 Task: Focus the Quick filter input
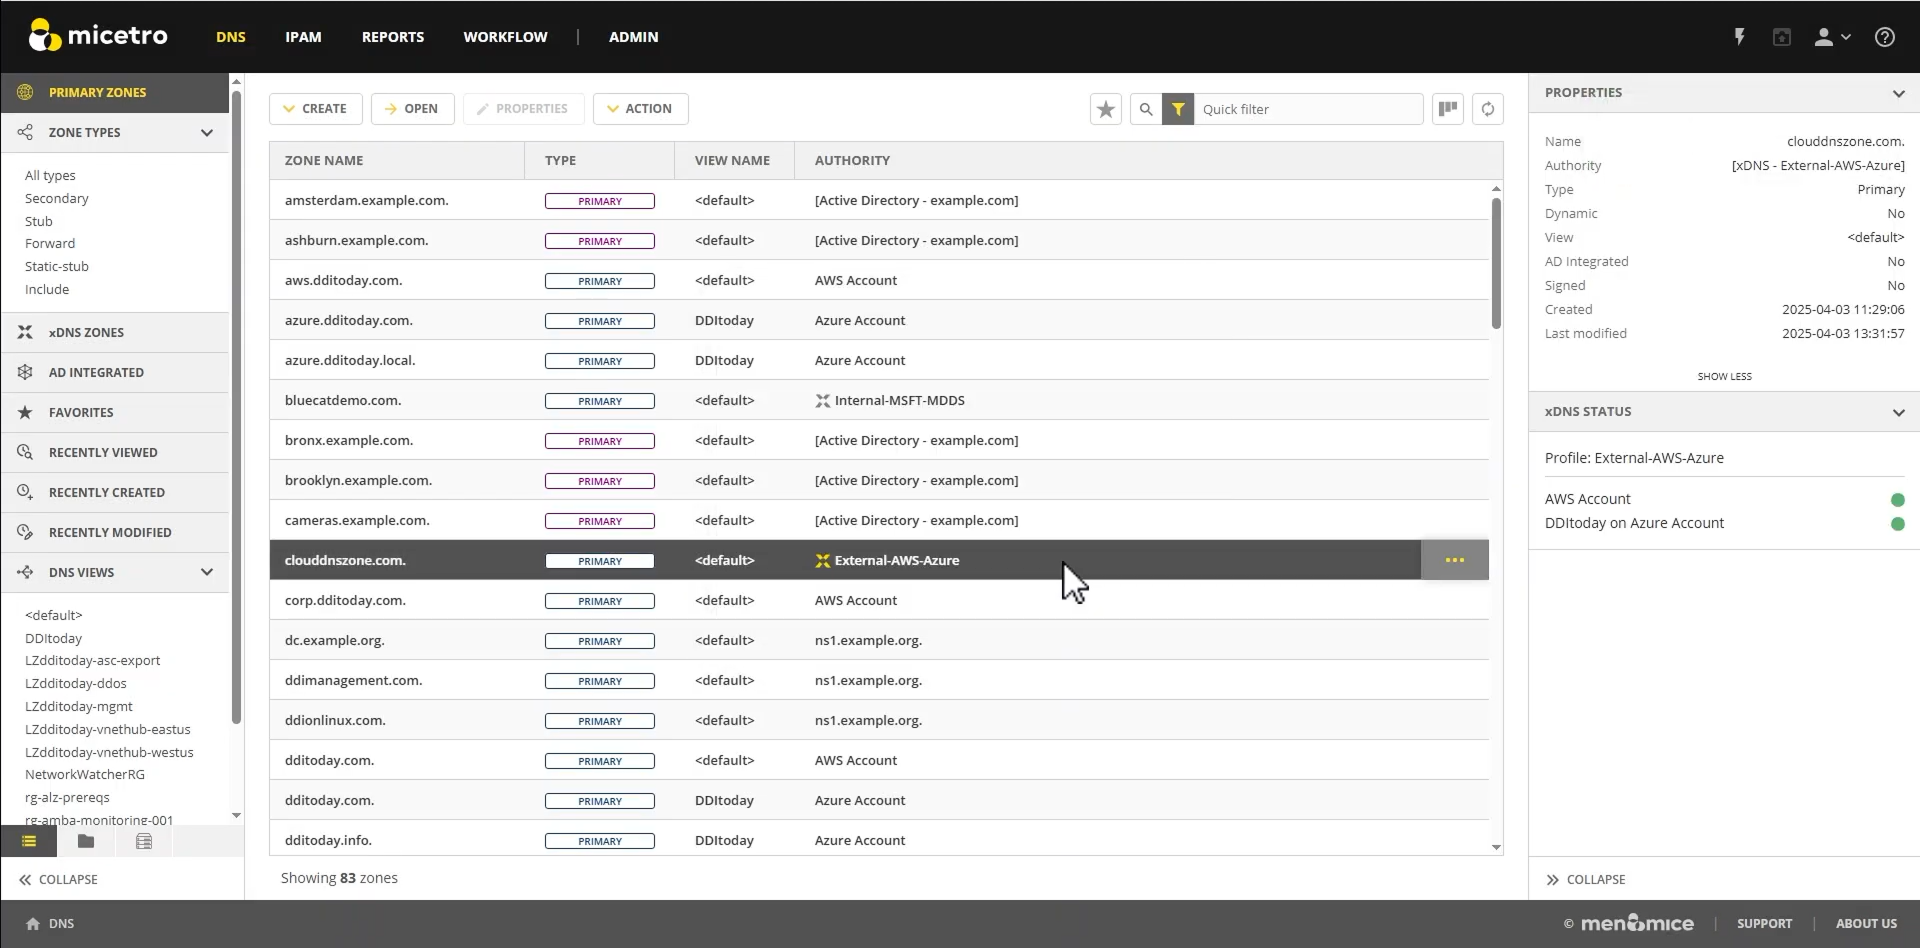click(x=1308, y=109)
